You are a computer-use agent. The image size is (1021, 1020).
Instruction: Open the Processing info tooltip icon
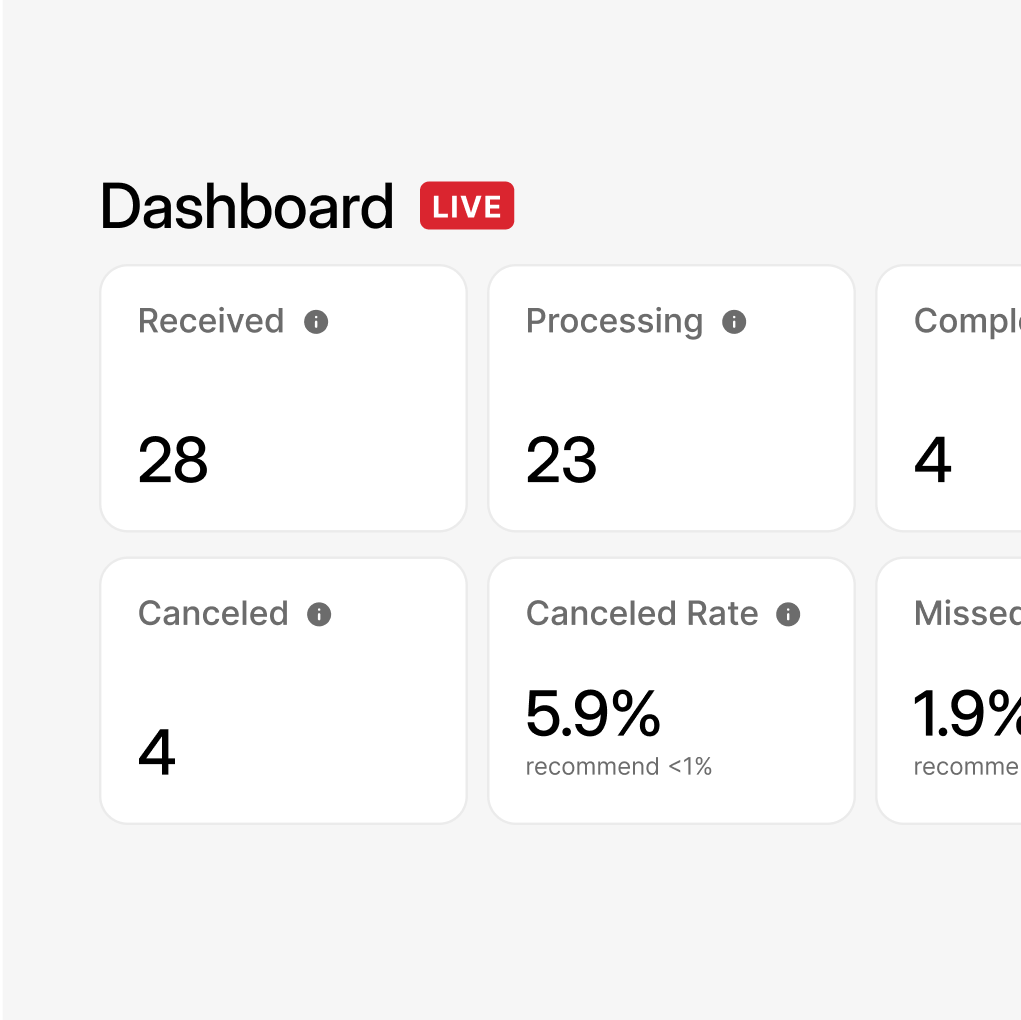(x=734, y=322)
